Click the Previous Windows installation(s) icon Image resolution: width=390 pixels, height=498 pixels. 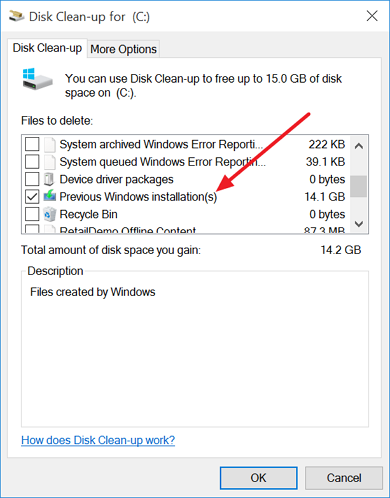(x=50, y=196)
